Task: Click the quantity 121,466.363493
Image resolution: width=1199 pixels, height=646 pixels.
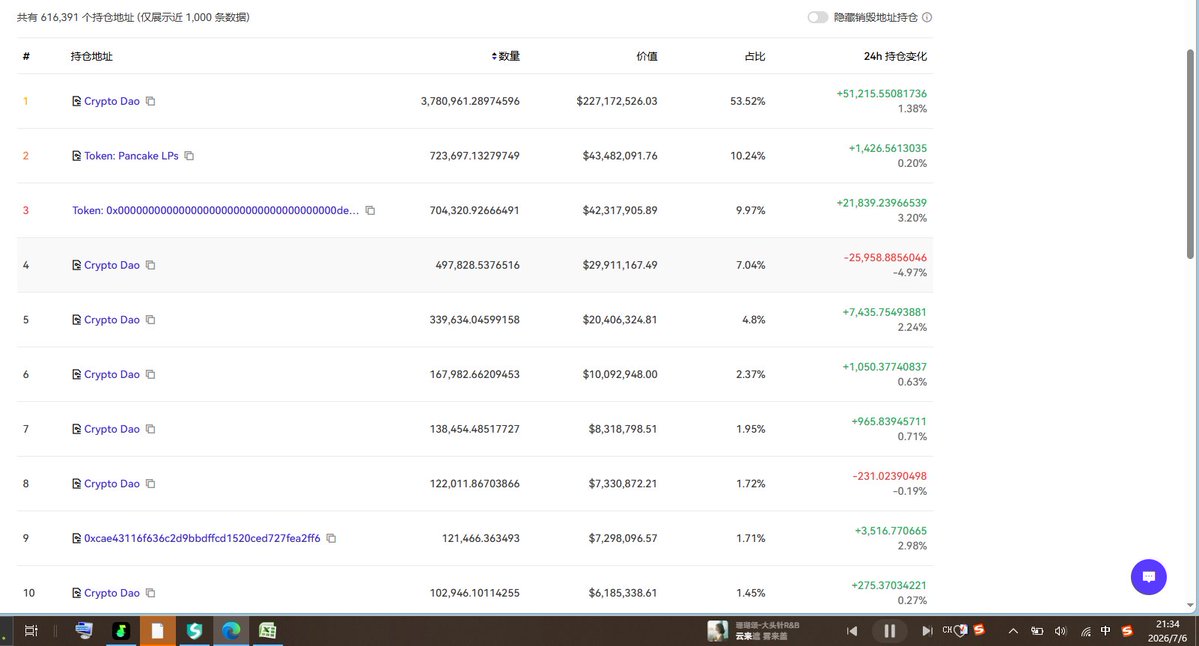Action: pyautogui.click(x=481, y=538)
